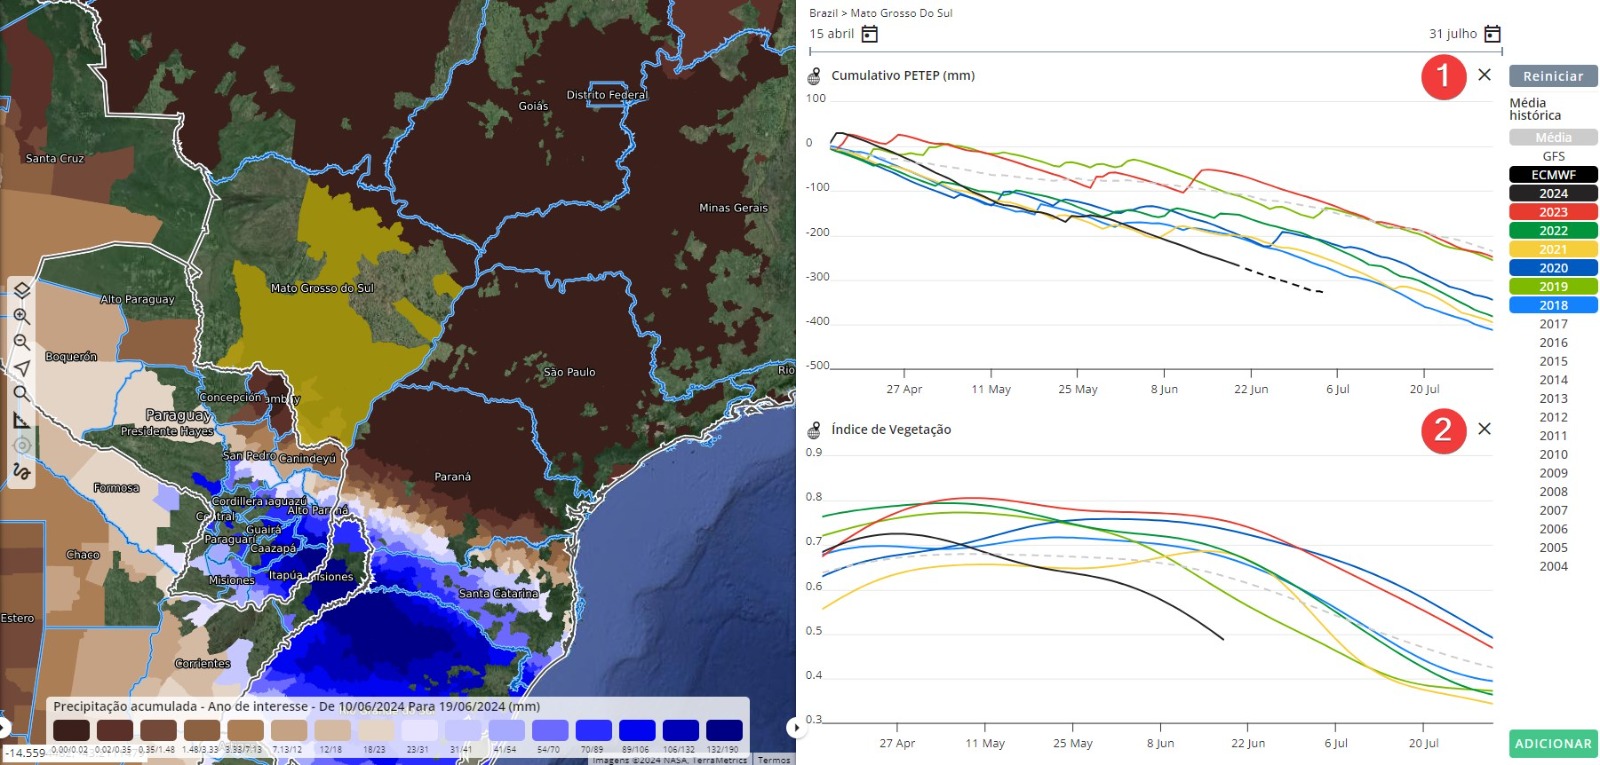Enable the 2017 year series

click(1553, 324)
